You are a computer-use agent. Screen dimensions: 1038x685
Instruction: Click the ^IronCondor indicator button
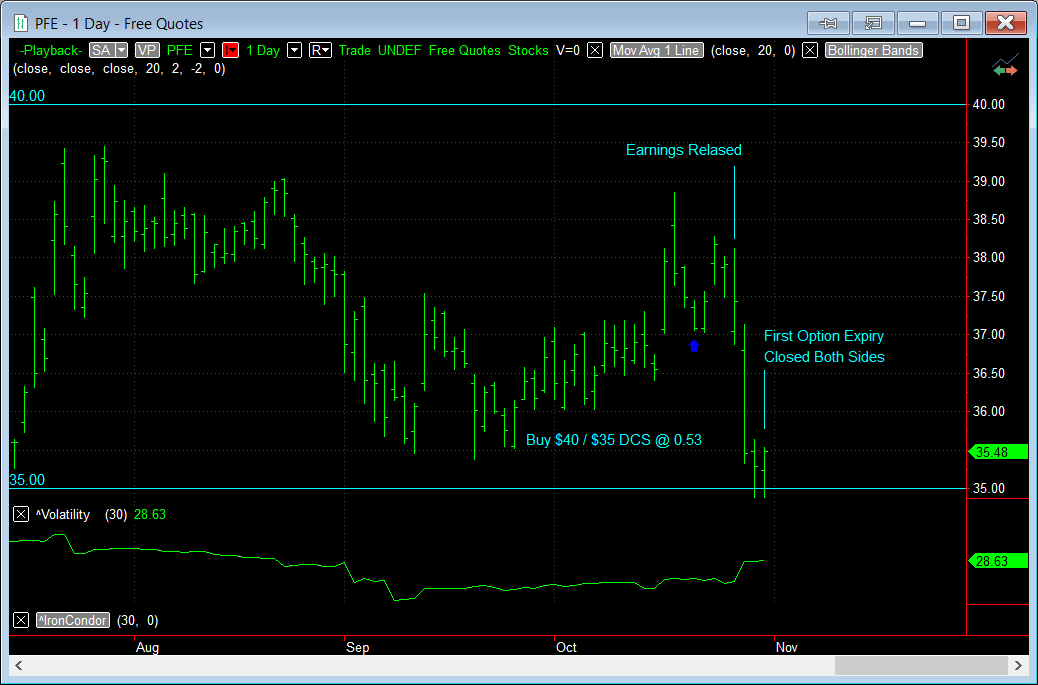tap(73, 620)
